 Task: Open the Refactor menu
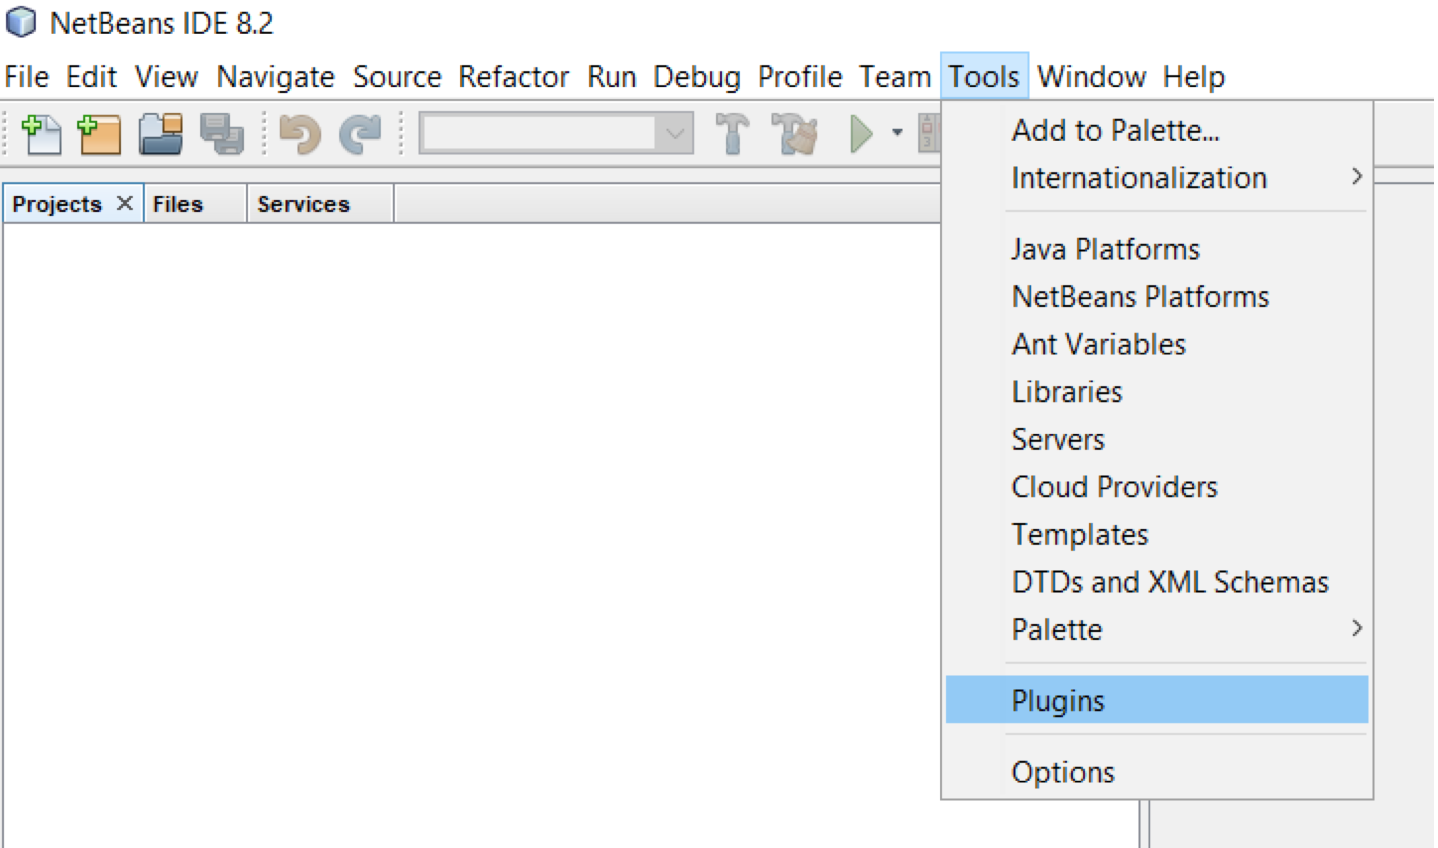tap(514, 77)
